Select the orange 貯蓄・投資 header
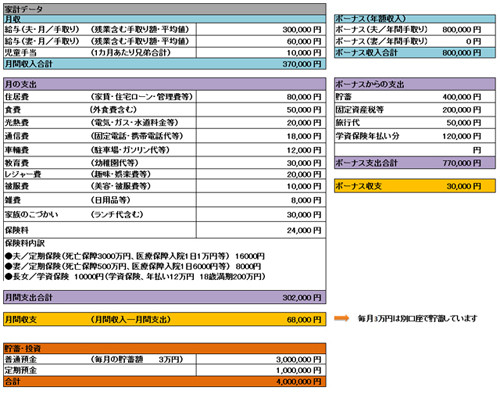The height and width of the screenshot is (394, 500). click(165, 348)
